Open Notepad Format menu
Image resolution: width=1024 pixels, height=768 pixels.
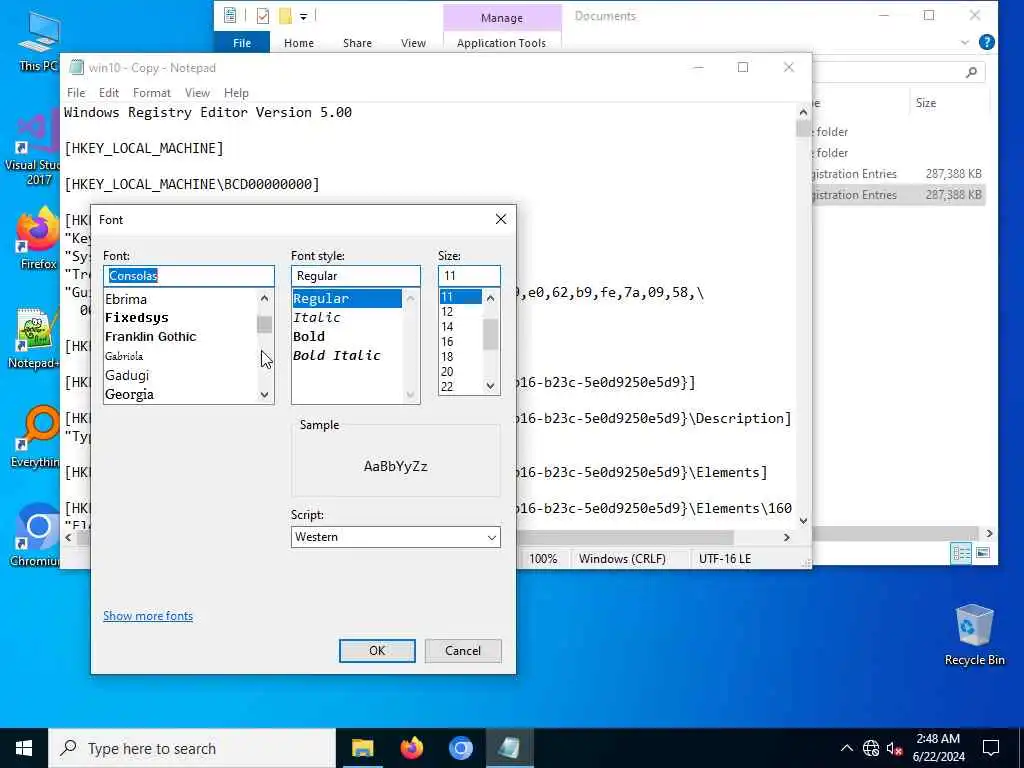[152, 93]
